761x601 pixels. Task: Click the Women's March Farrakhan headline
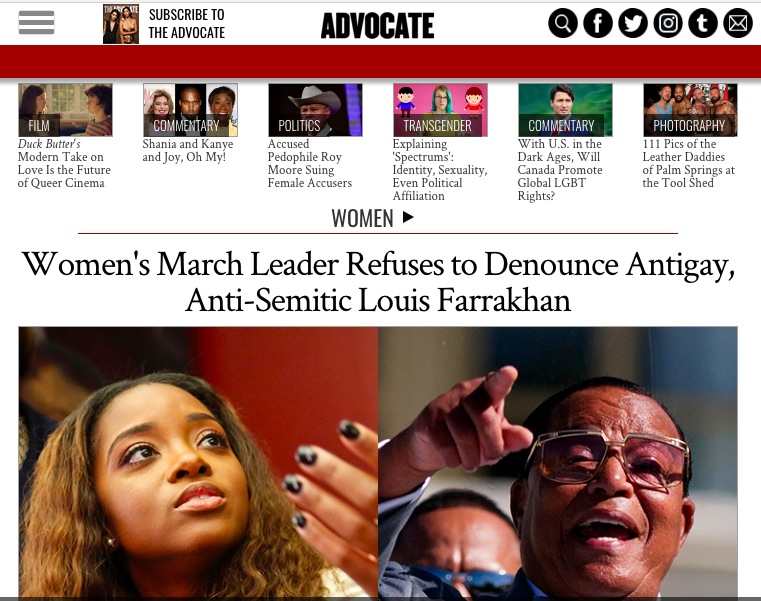[x=378, y=282]
